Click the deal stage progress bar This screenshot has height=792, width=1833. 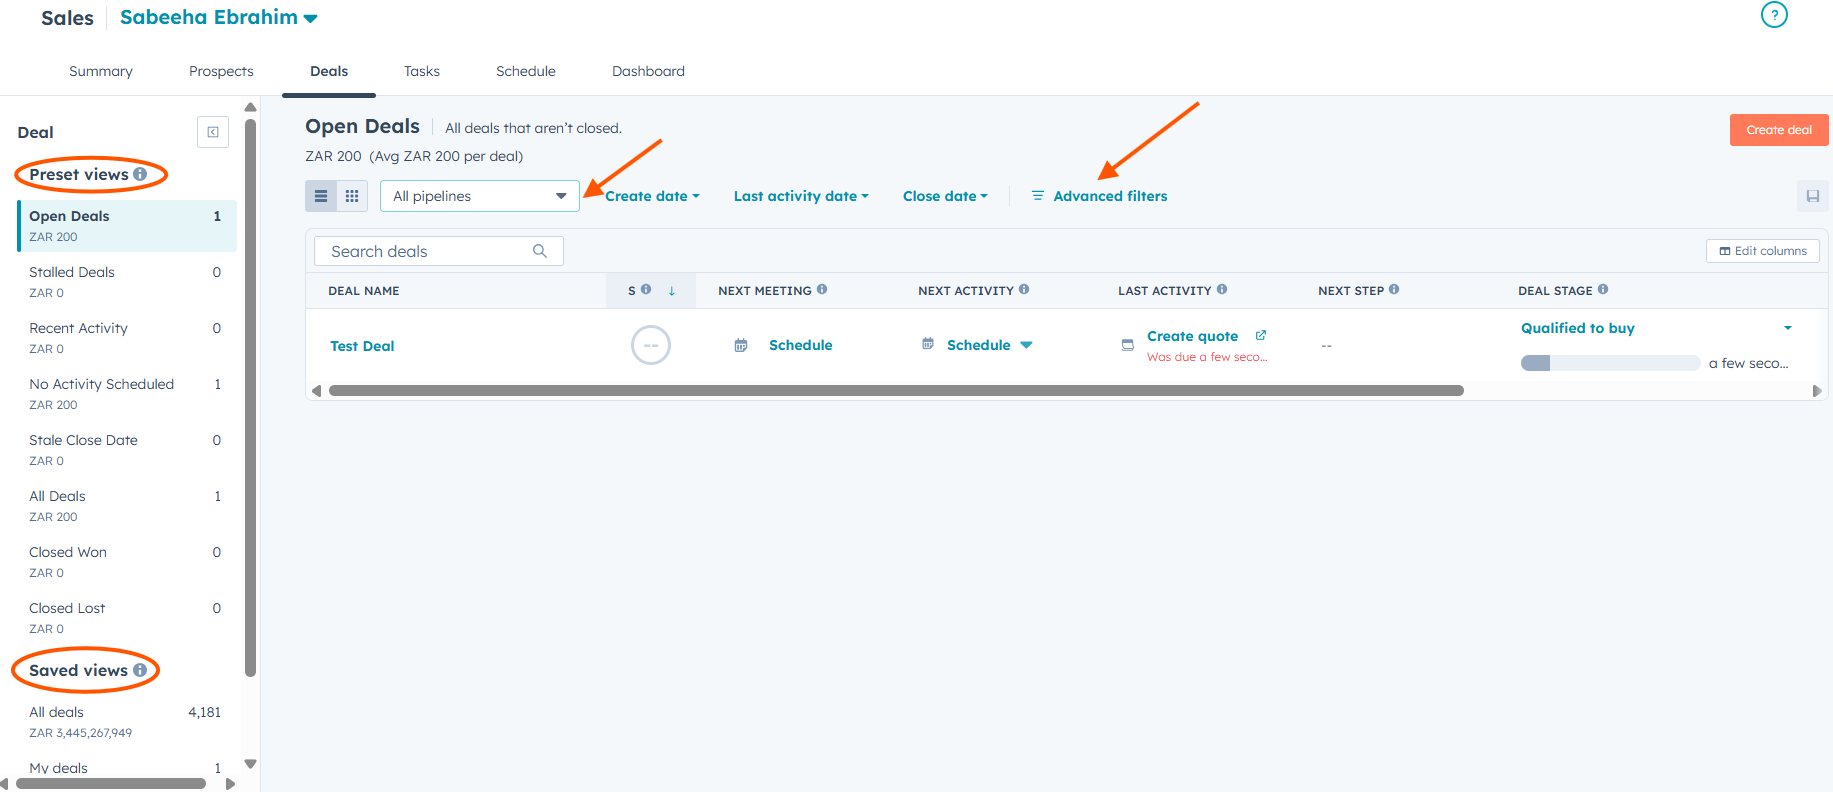1609,363
